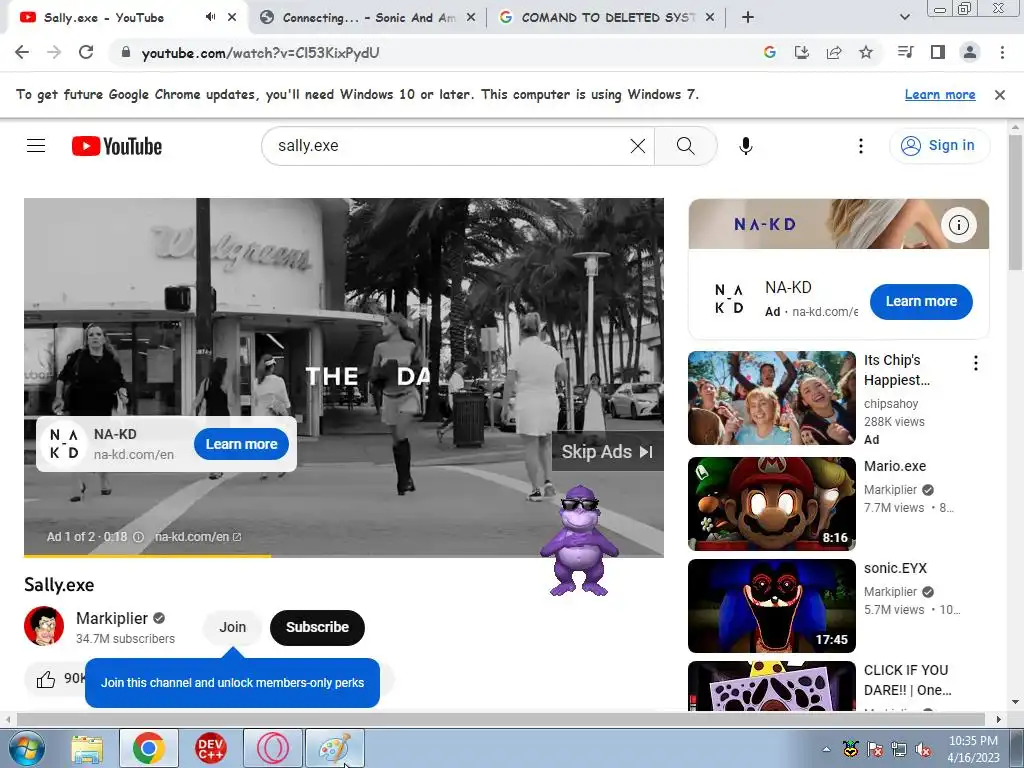
Task: Open the Windows Start button
Action: [x=27, y=748]
